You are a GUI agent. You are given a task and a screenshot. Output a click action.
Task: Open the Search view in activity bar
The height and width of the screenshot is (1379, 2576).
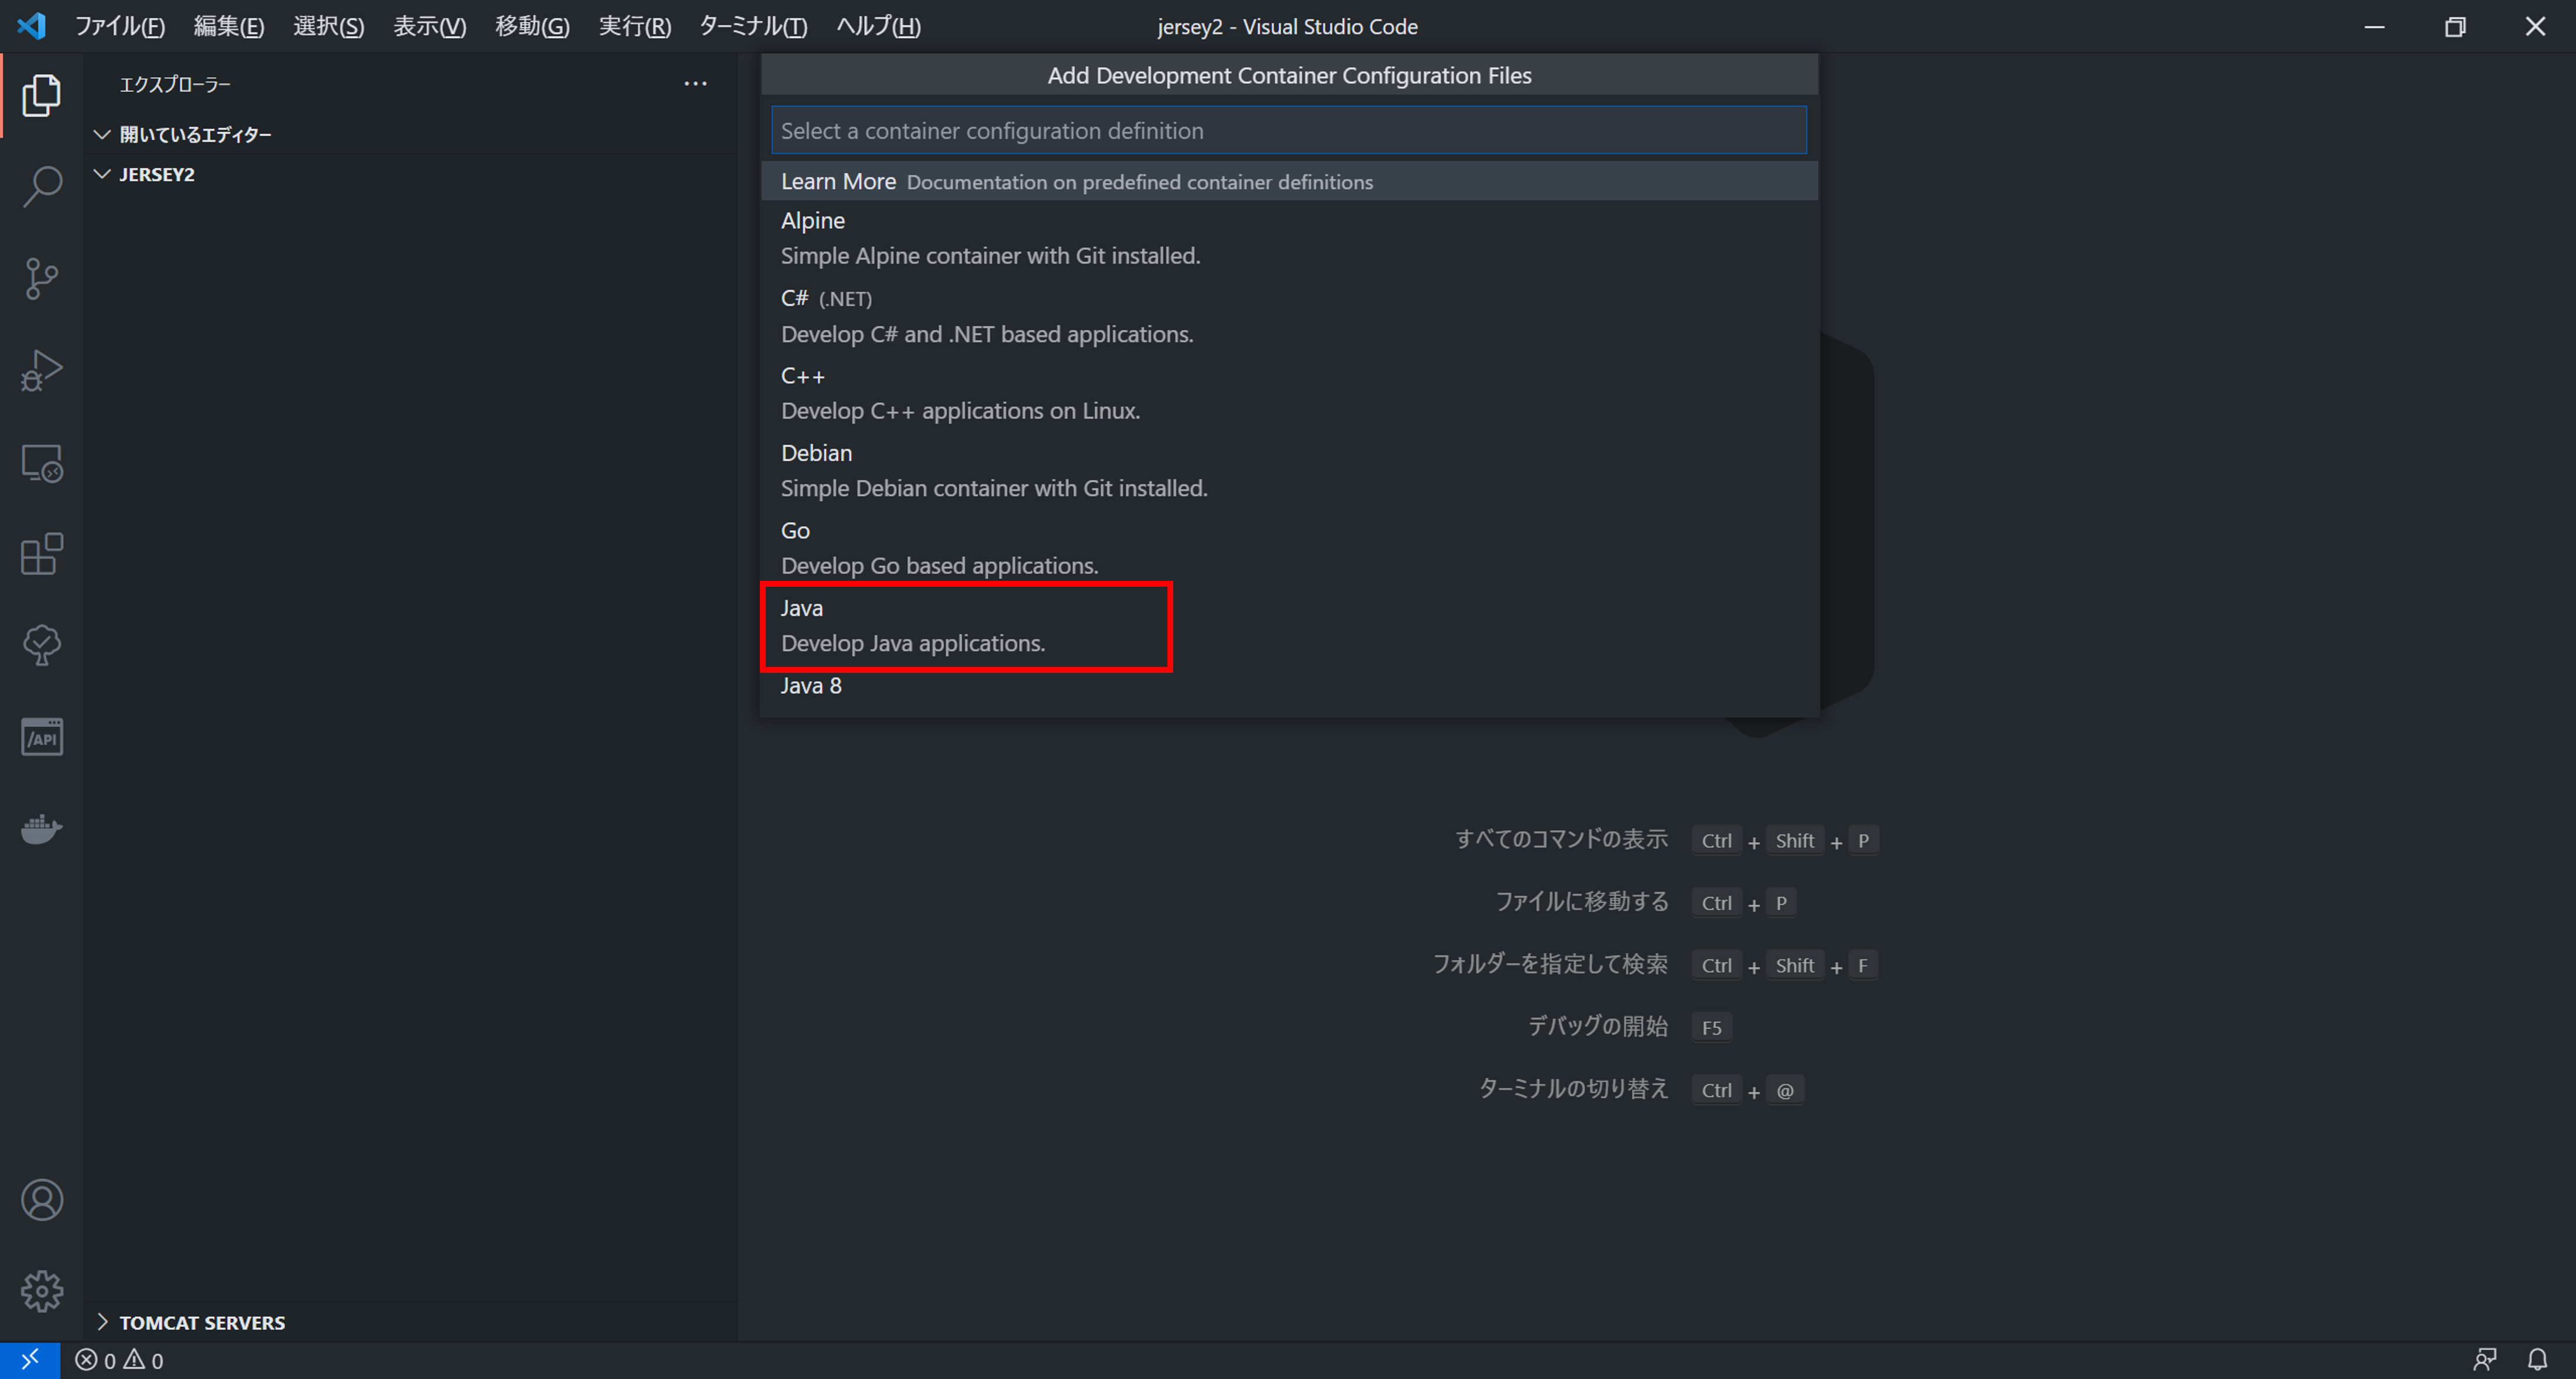pyautogui.click(x=42, y=186)
